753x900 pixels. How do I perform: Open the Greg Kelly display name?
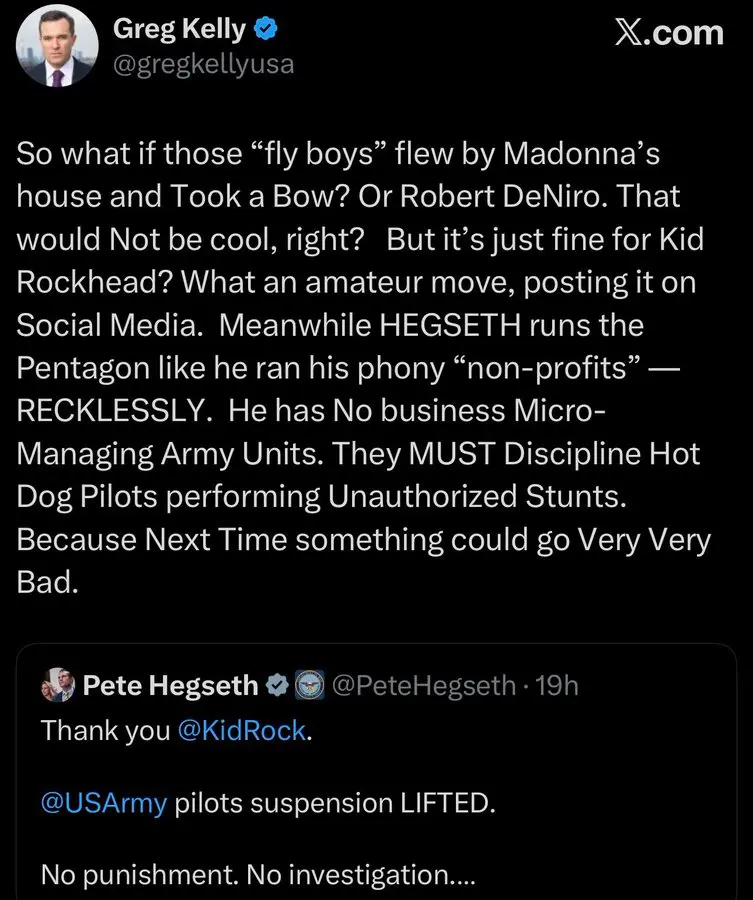pyautogui.click(x=179, y=29)
